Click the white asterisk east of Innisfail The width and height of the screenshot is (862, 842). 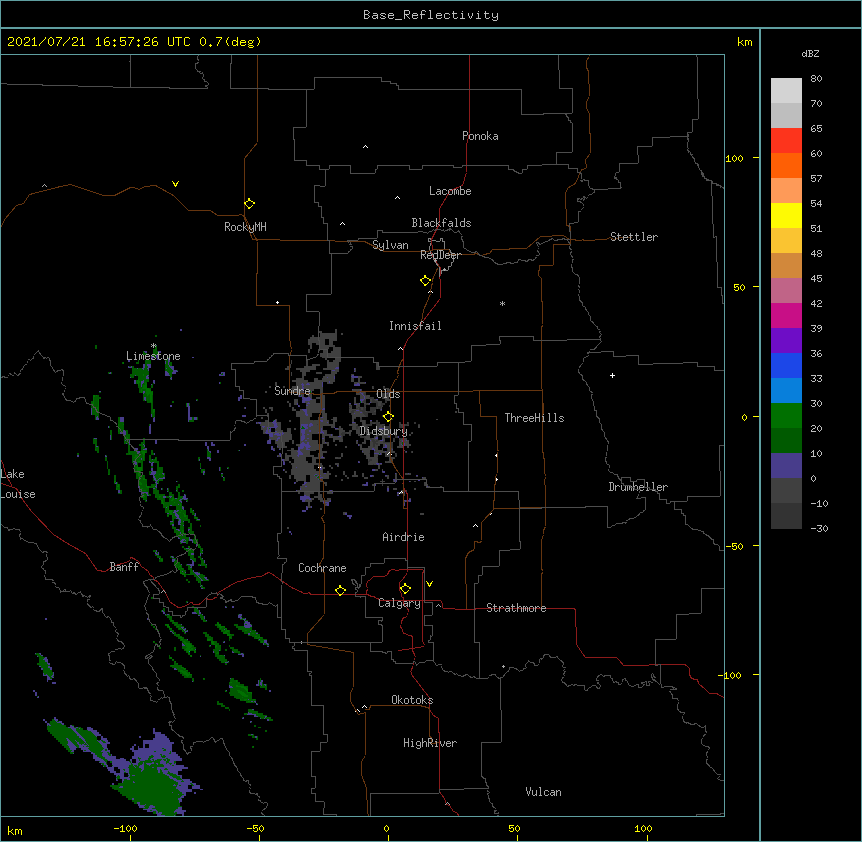click(502, 303)
